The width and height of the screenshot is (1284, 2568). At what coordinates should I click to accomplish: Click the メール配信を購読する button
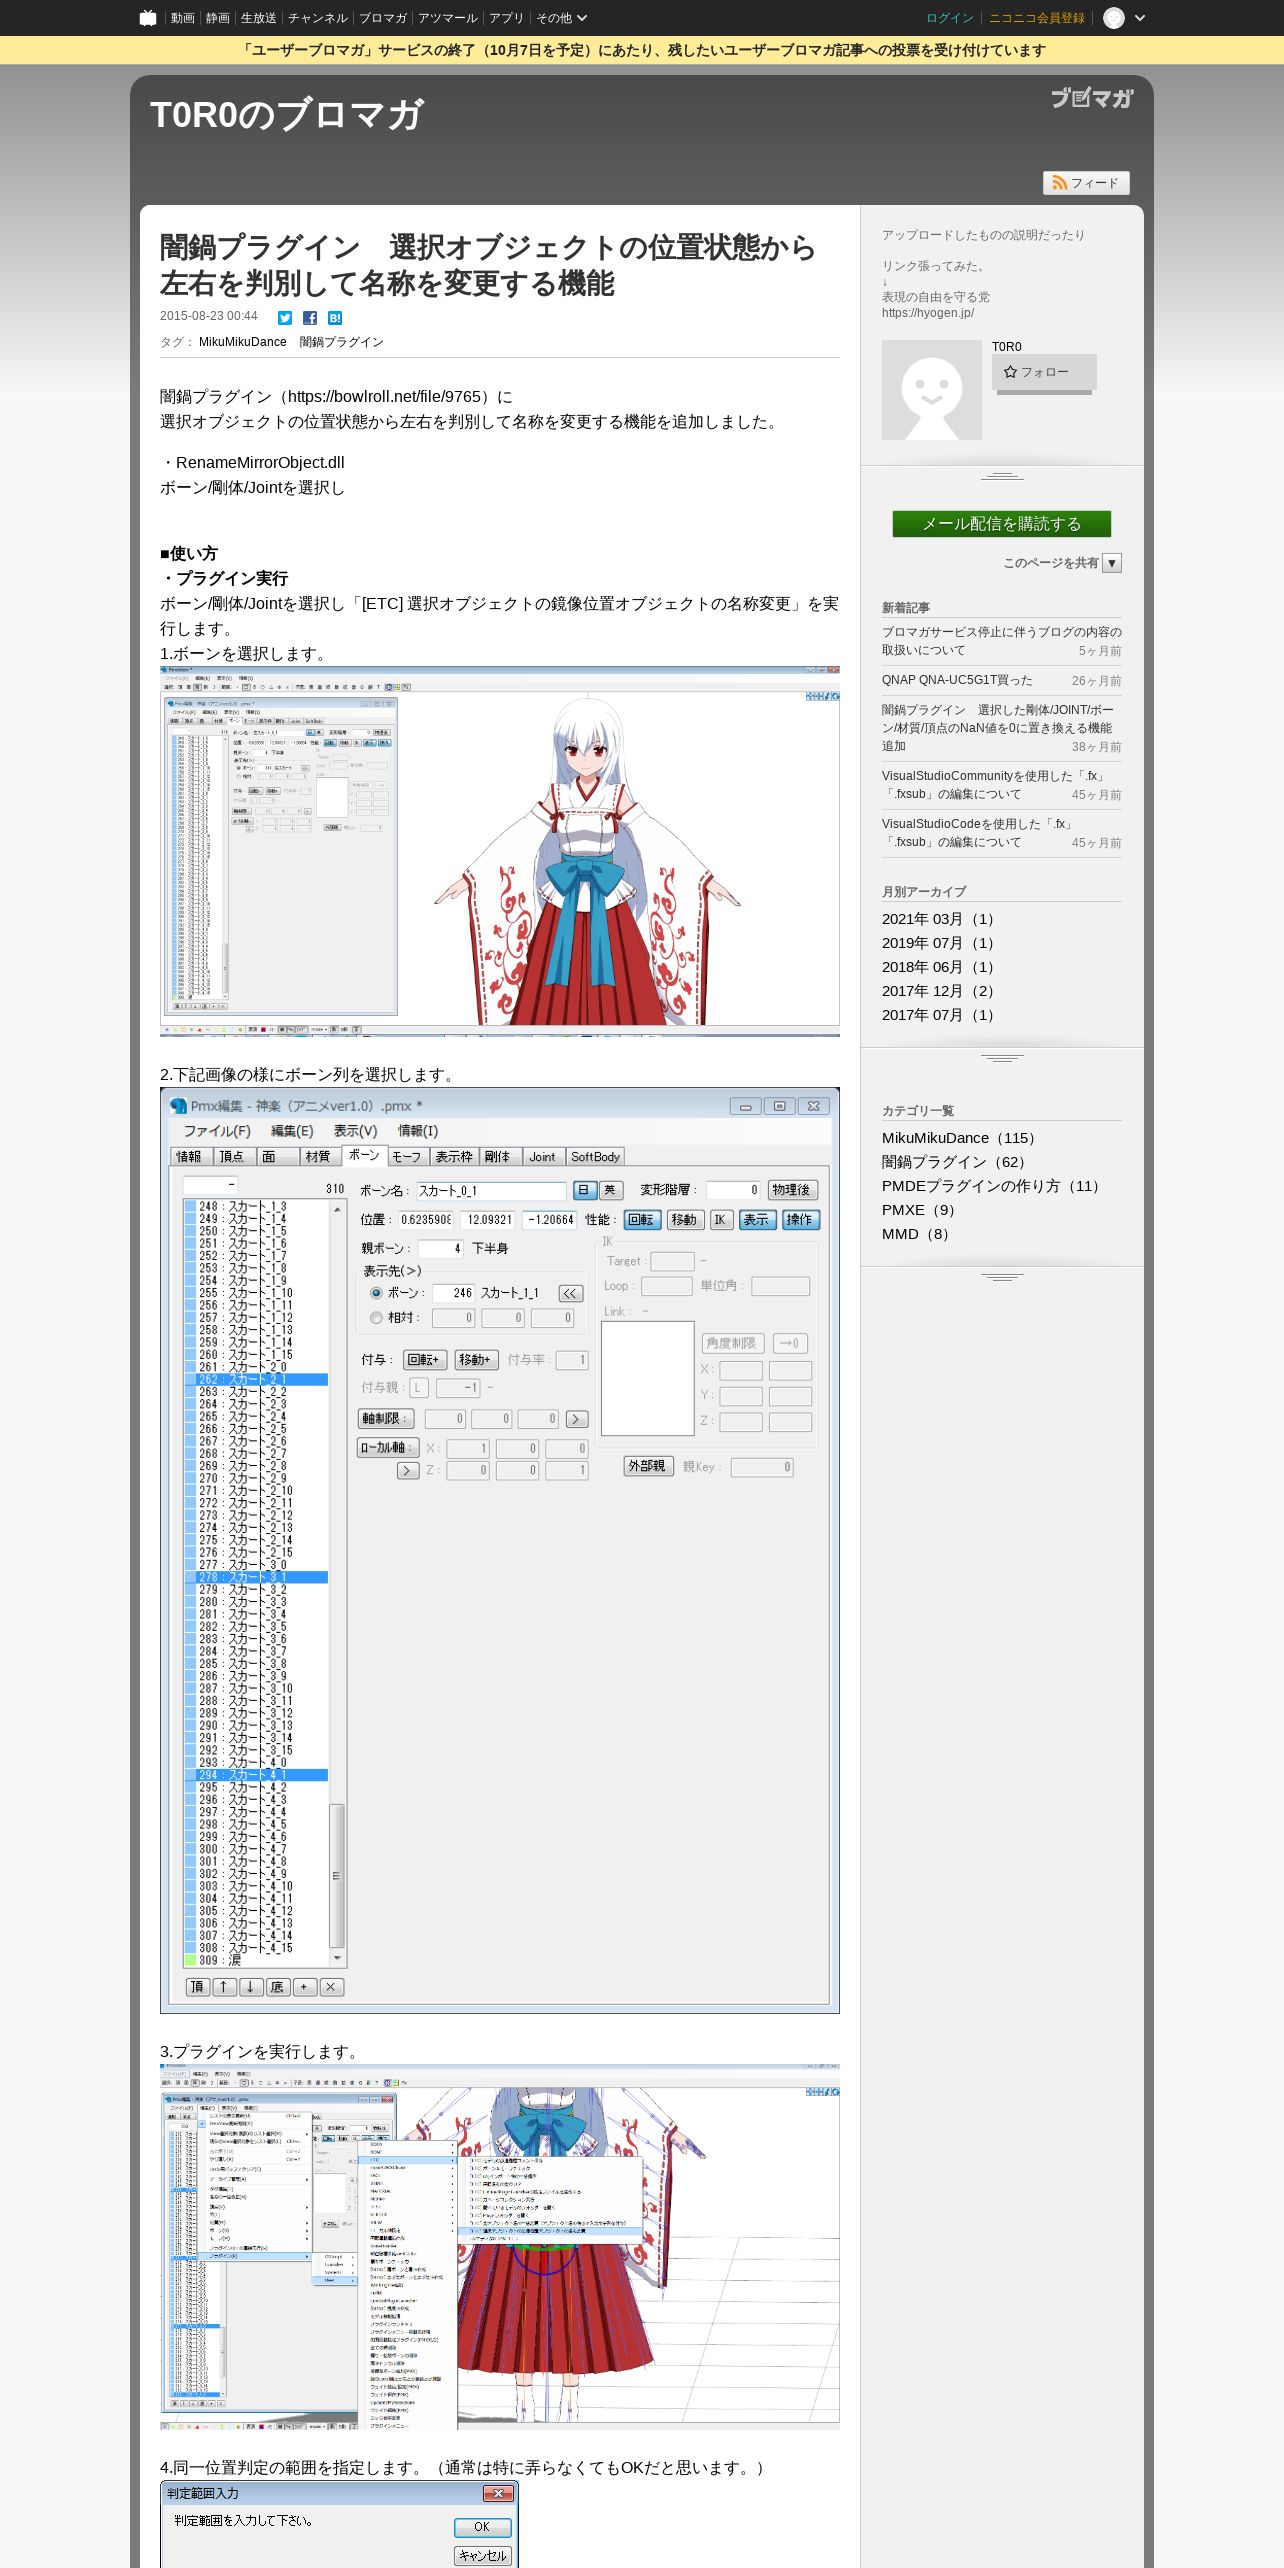tap(1002, 524)
